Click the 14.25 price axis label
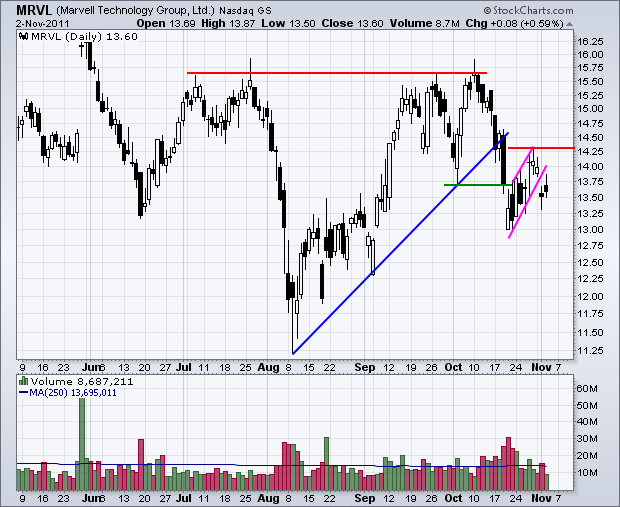This screenshot has width=620, height=507. (590, 151)
